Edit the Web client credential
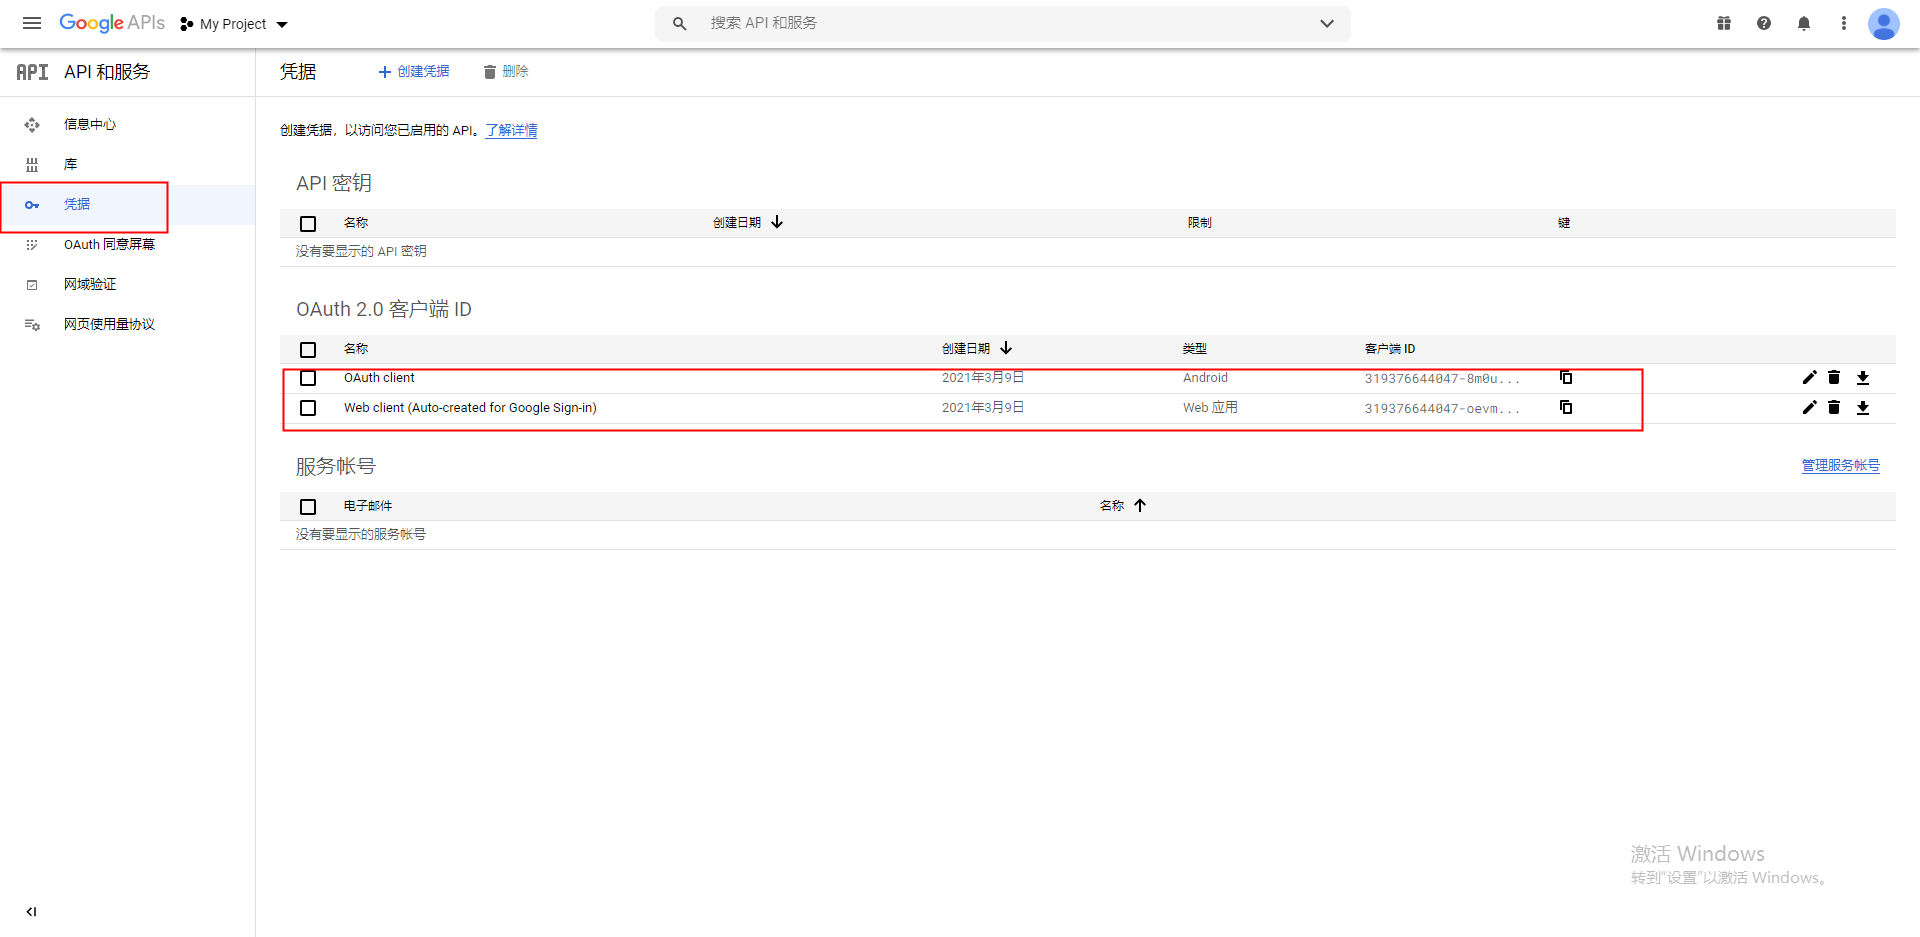Image resolution: width=1920 pixels, height=937 pixels. [1808, 407]
